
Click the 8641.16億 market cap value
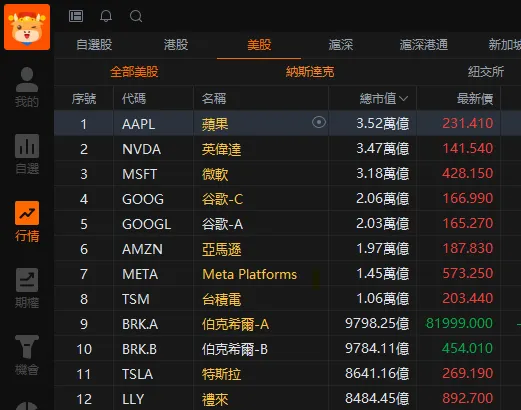pos(377,373)
